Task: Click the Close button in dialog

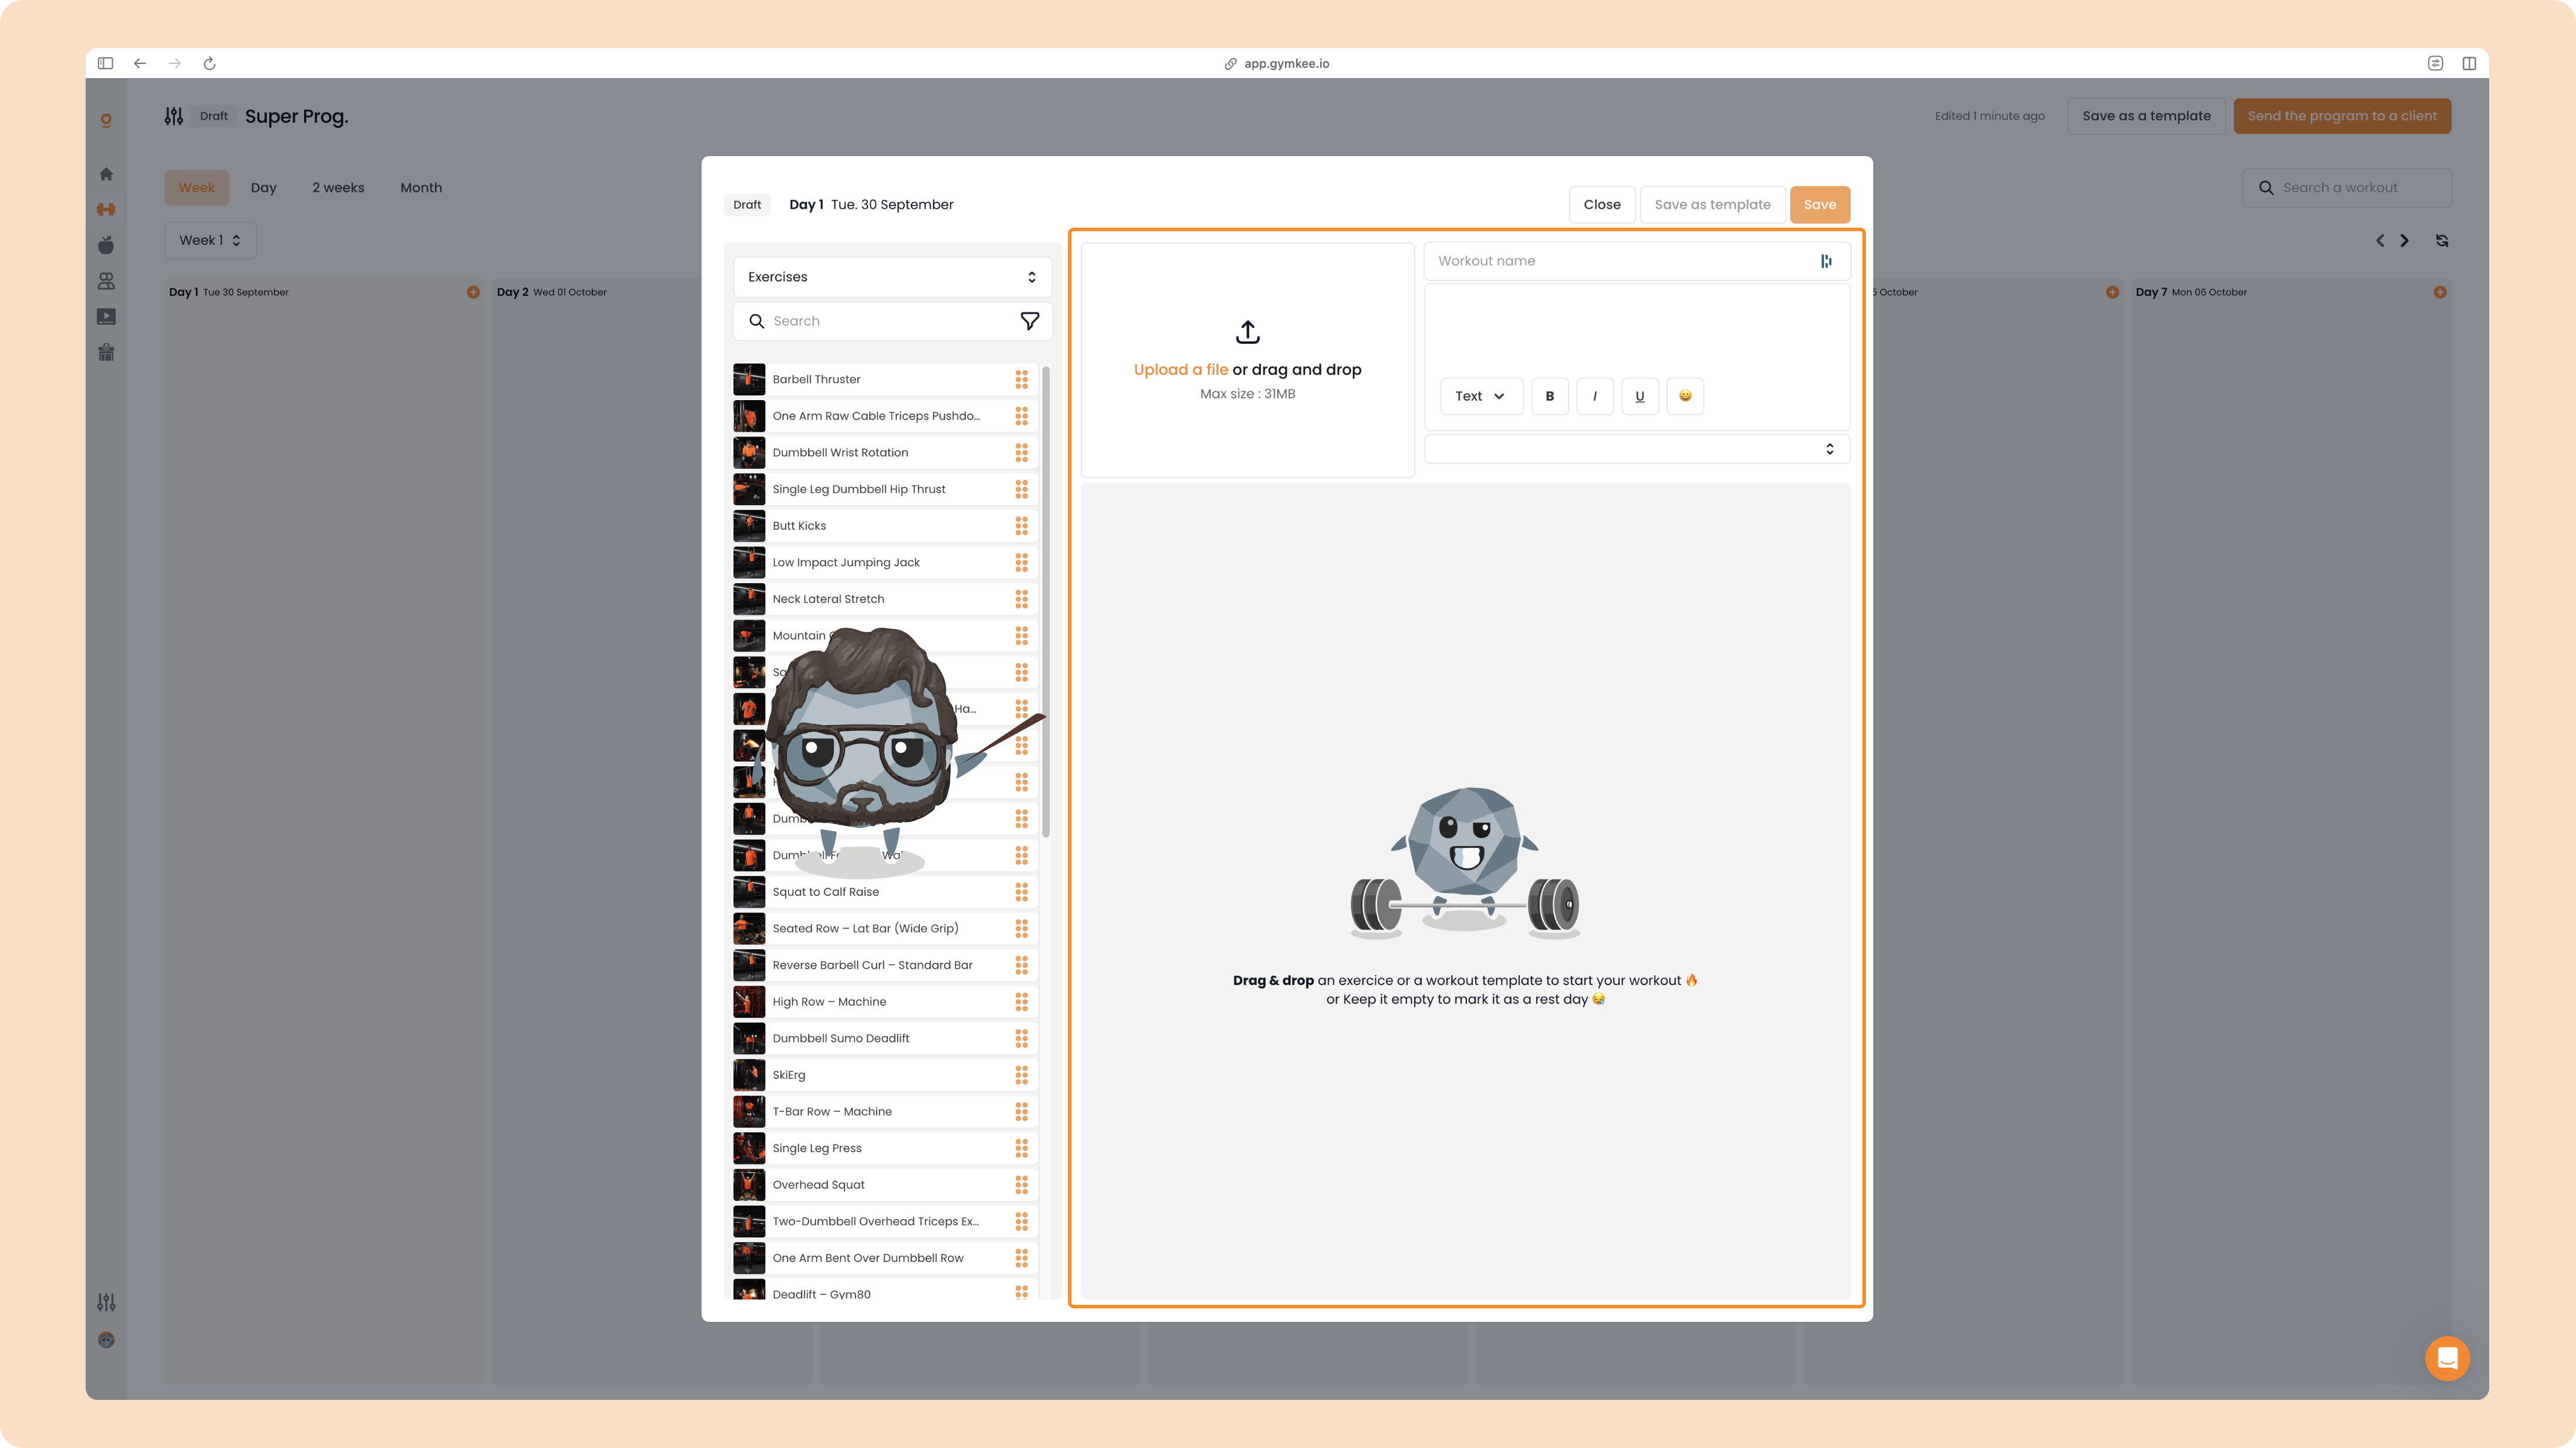Action: coord(1602,205)
